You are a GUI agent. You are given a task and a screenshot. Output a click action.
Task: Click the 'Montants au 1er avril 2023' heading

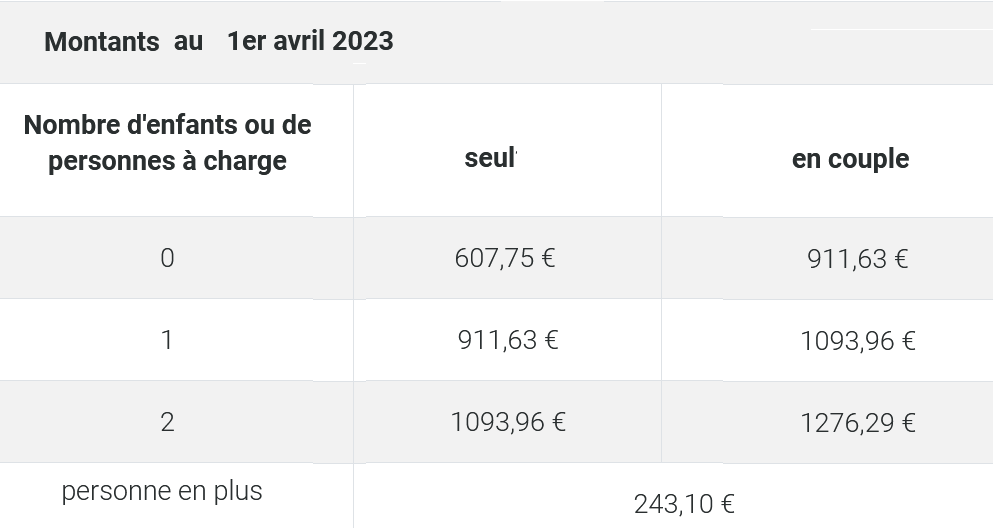coord(218,42)
